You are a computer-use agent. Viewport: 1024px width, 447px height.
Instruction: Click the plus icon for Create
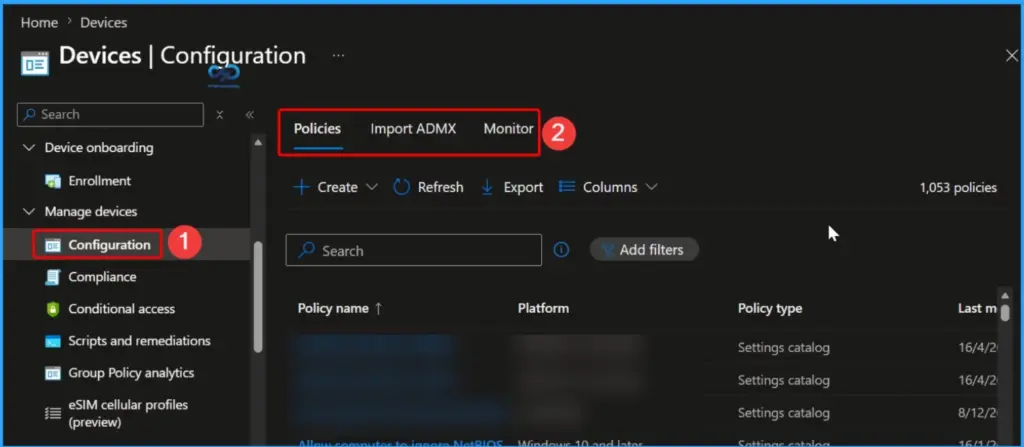pos(301,188)
